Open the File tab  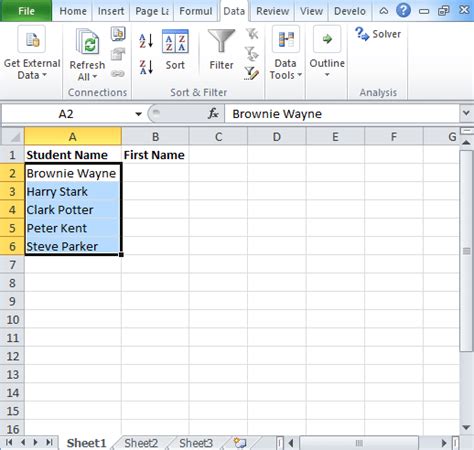point(26,11)
